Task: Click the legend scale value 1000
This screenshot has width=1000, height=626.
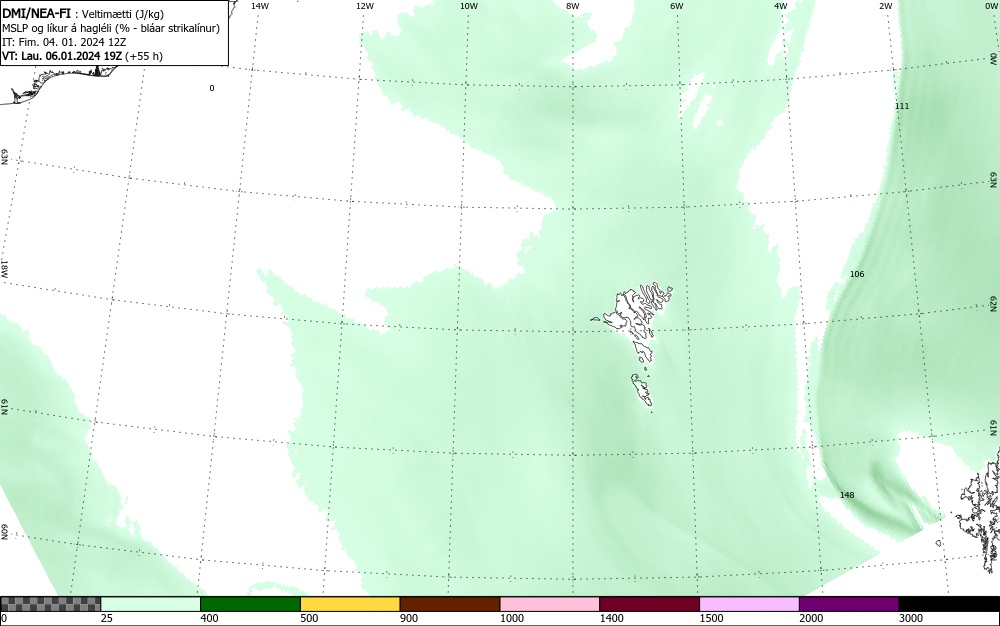Action: pyautogui.click(x=511, y=618)
